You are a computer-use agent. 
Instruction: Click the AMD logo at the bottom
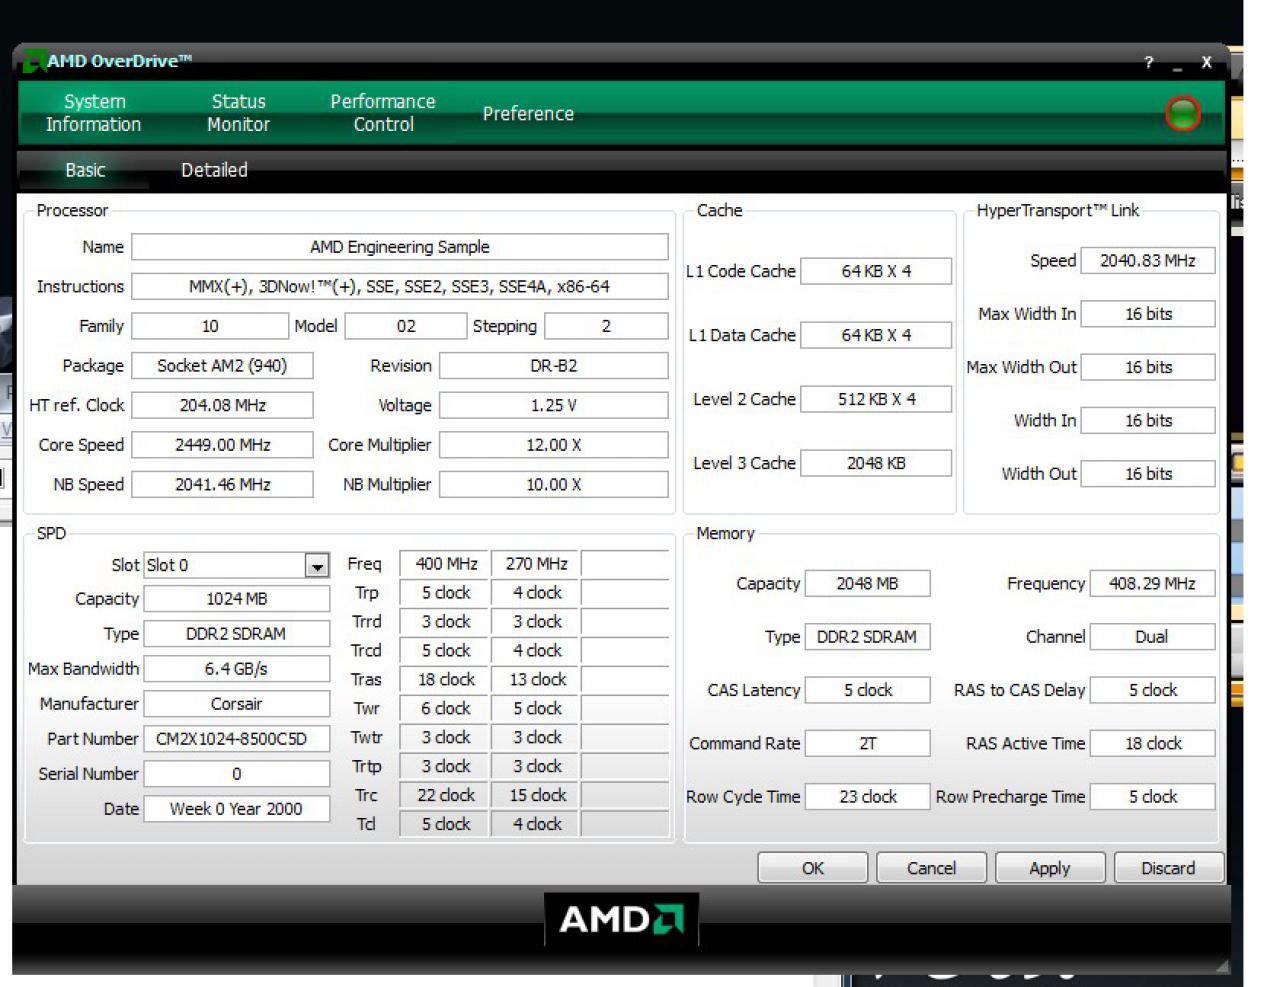pyautogui.click(x=621, y=919)
